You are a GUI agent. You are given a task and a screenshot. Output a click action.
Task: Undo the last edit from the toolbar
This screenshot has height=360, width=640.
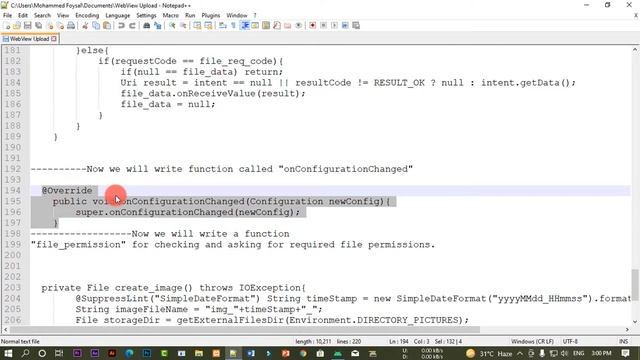(x=121, y=25)
